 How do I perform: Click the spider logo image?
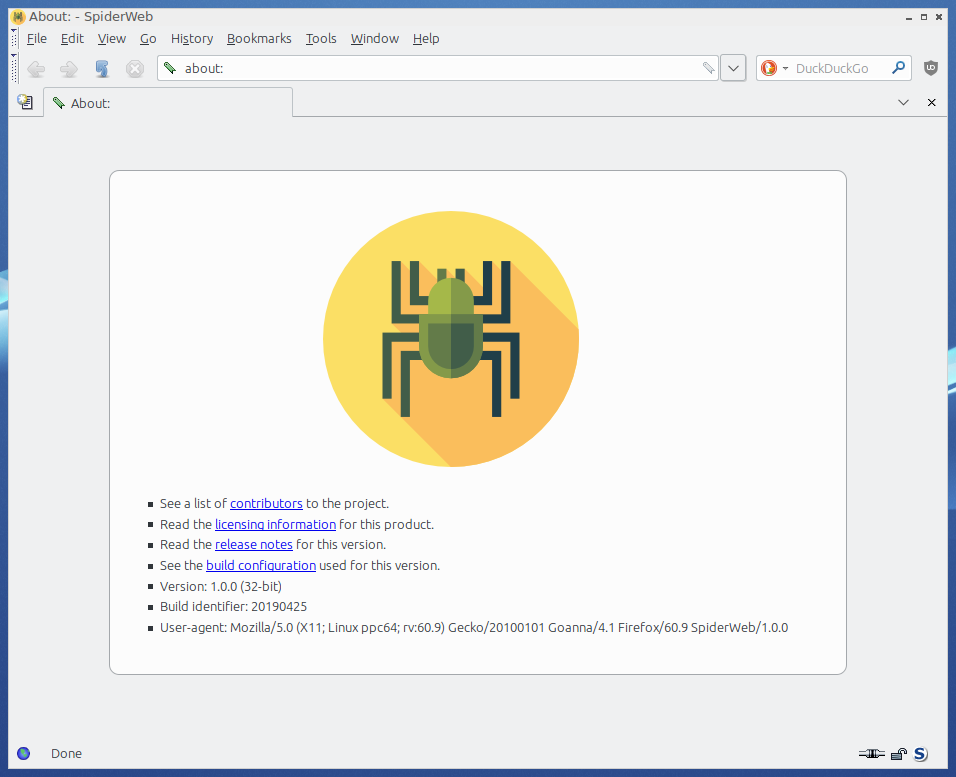[451, 339]
